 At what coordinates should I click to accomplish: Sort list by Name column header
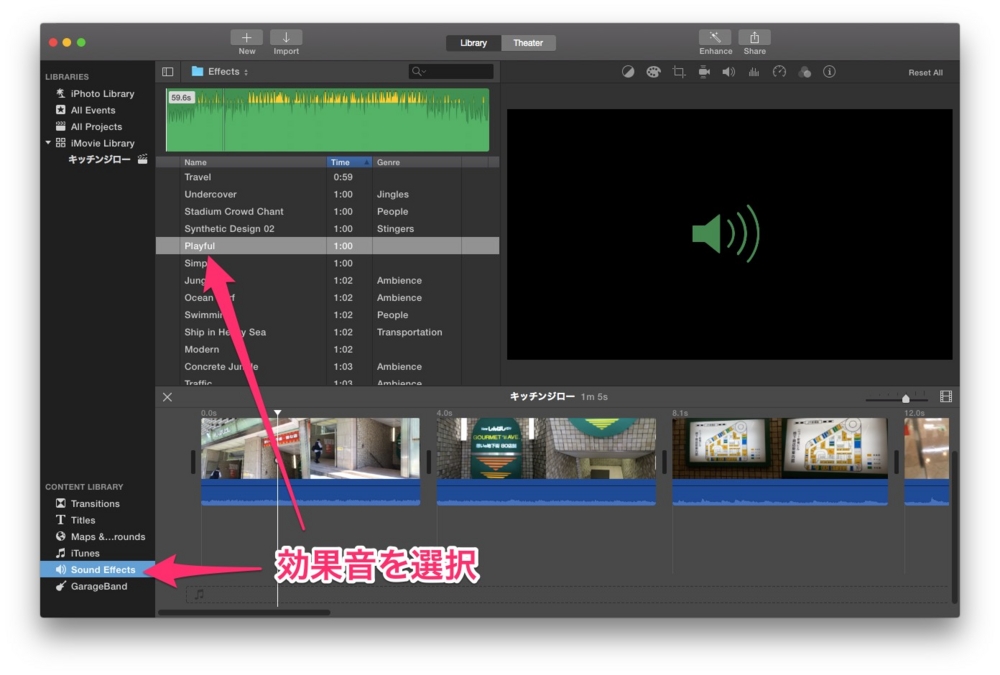(253, 162)
